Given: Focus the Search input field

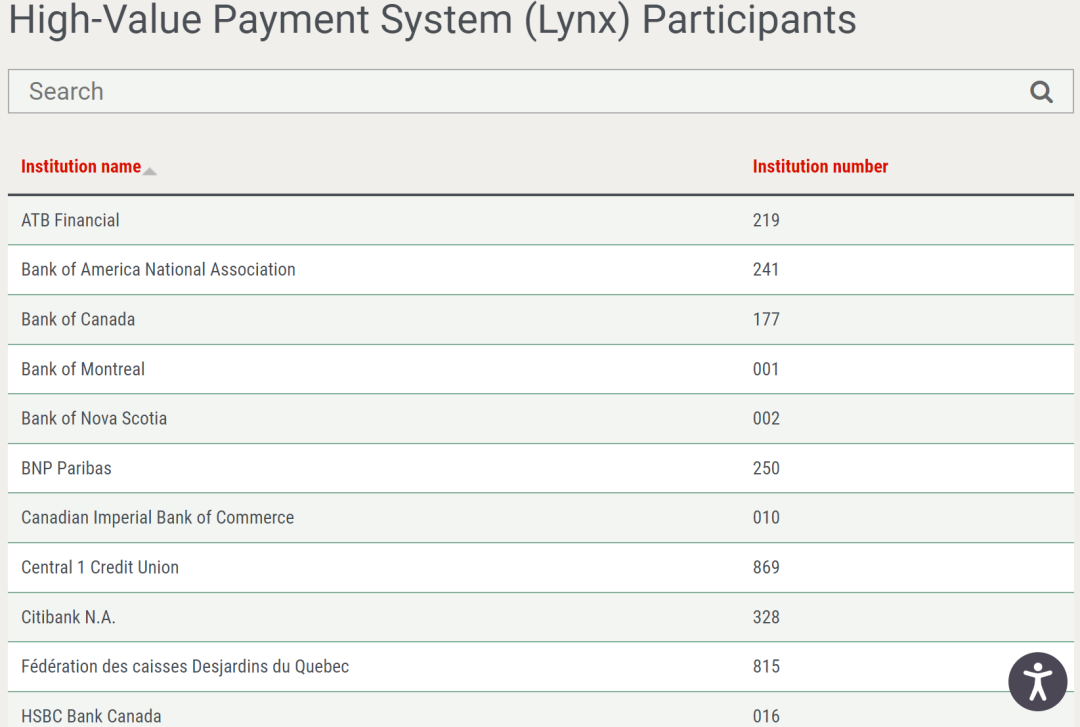Looking at the screenshot, I should coord(541,91).
